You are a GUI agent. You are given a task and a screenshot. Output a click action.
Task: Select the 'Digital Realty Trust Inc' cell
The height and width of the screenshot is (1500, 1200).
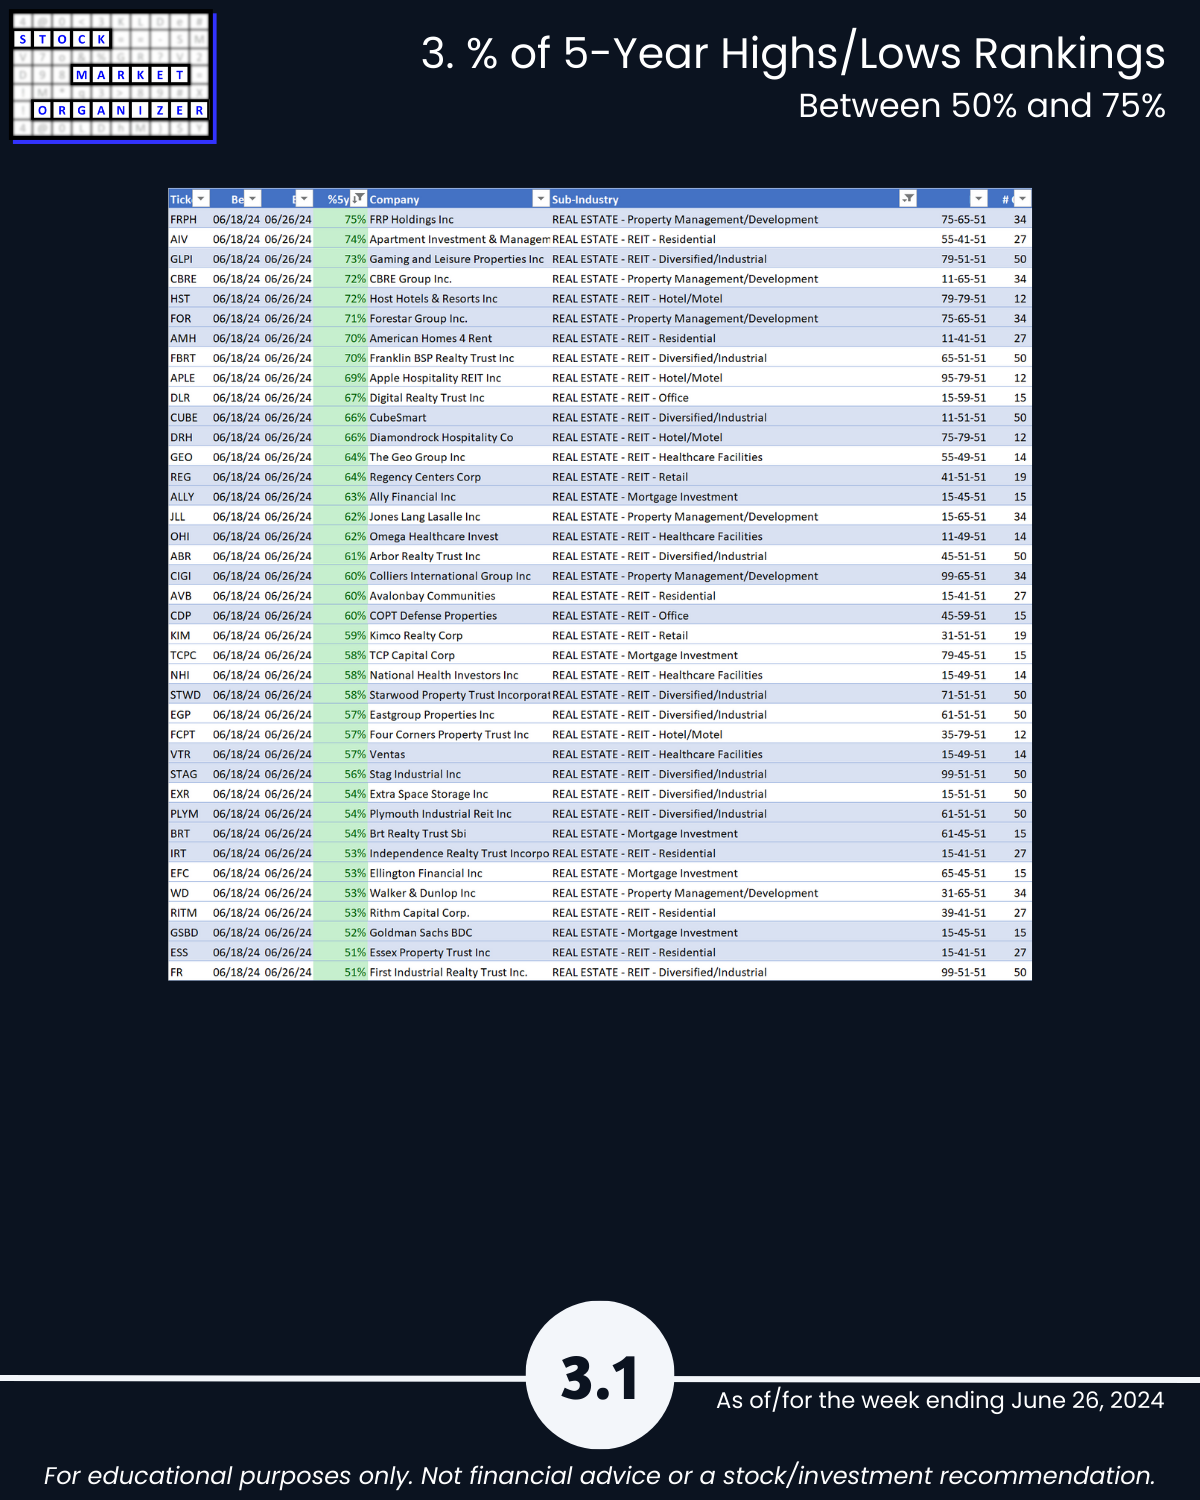pos(459,397)
